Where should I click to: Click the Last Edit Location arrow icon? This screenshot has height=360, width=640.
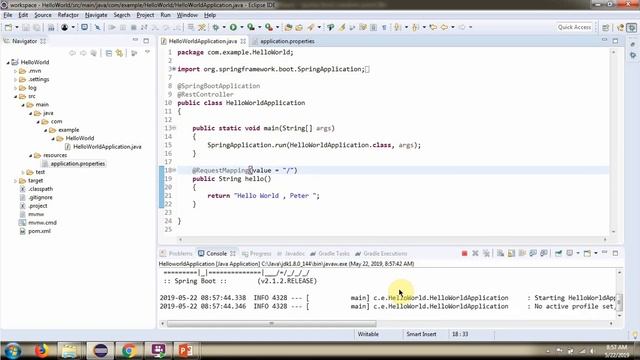pyautogui.click(x=433, y=27)
